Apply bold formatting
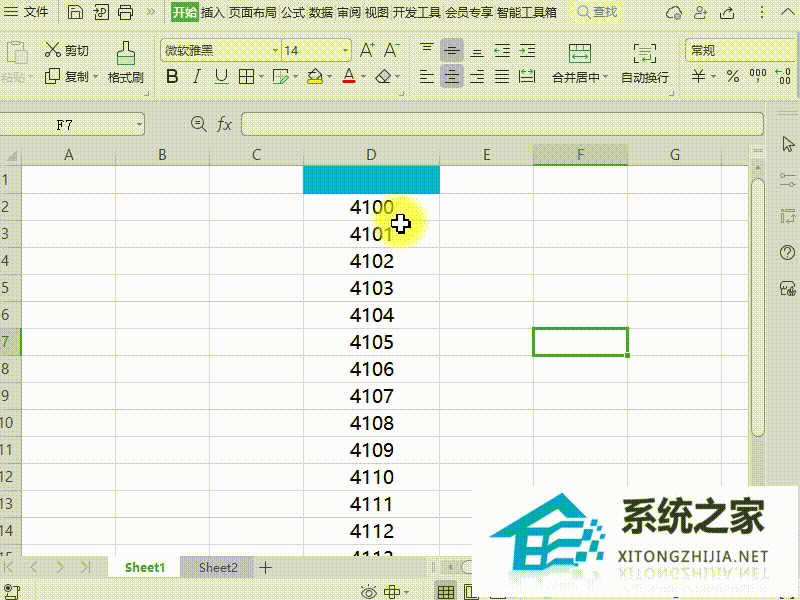The height and width of the screenshot is (600, 800). coord(172,76)
